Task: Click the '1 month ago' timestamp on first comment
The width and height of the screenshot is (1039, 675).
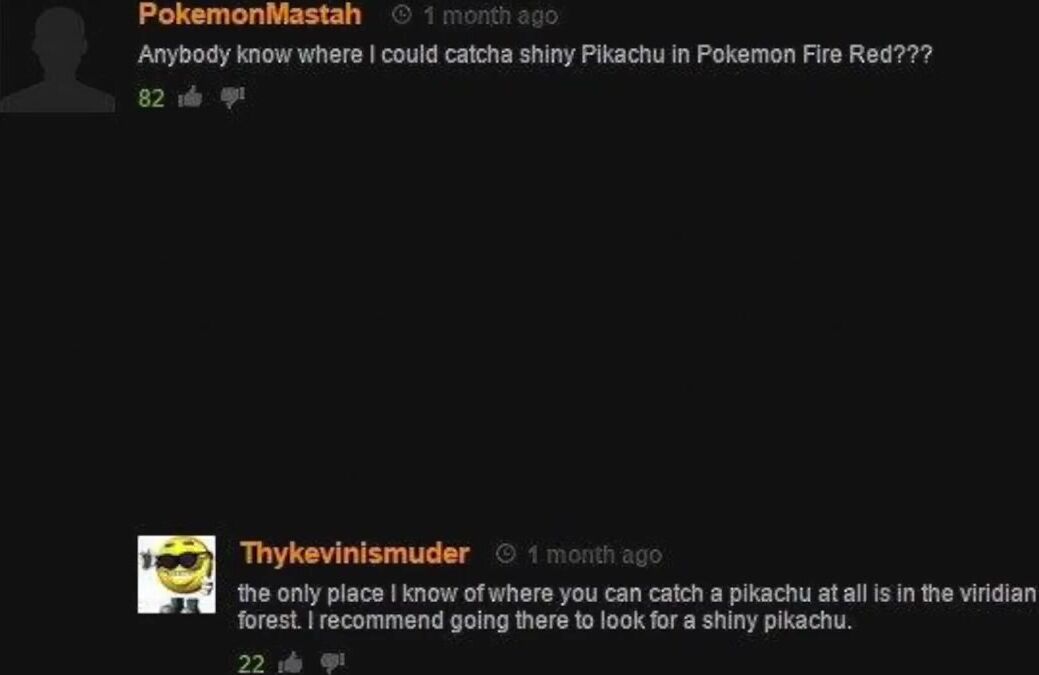Action: coord(491,15)
